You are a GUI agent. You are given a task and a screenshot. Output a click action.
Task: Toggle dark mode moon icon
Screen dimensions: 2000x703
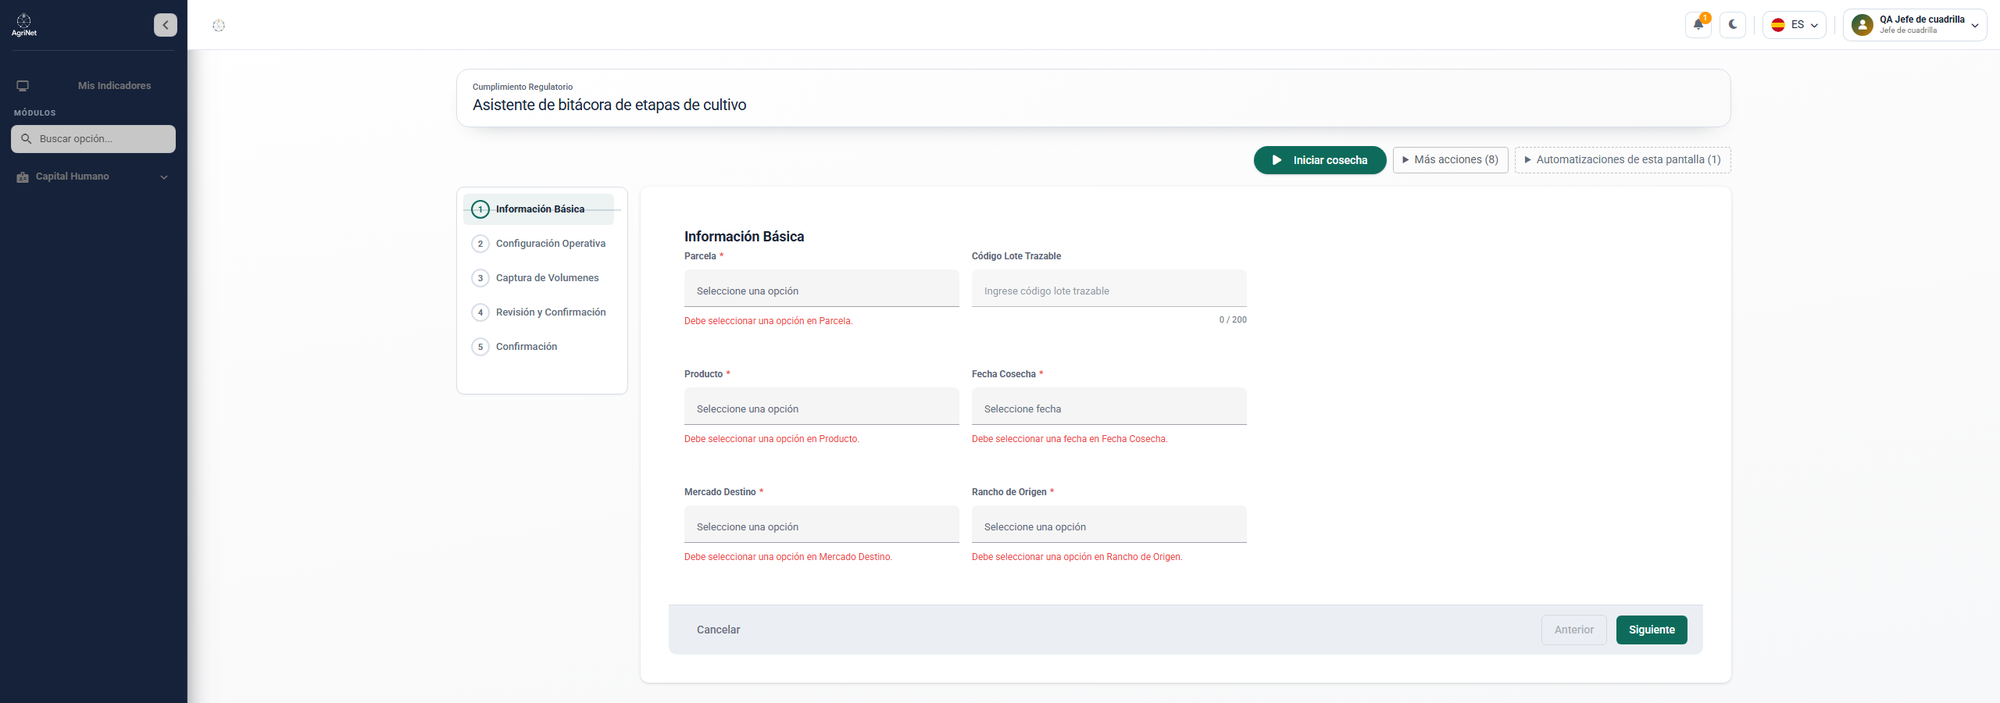(x=1733, y=25)
